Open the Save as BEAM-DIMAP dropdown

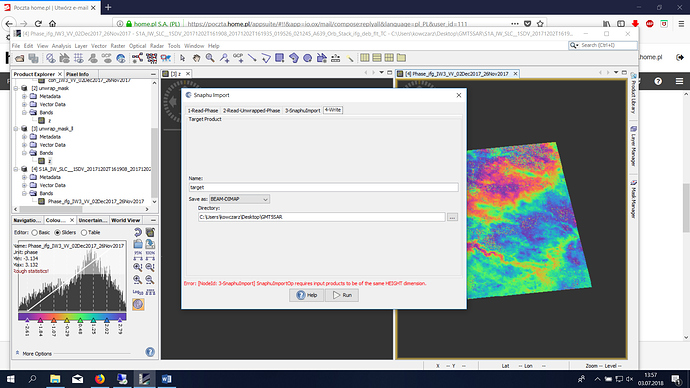pyautogui.click(x=239, y=199)
